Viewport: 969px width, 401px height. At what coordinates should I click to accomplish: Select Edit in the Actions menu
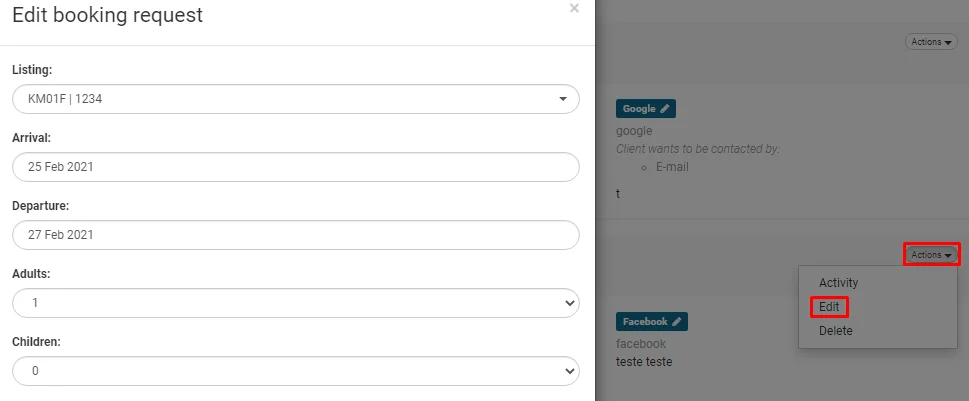pyautogui.click(x=829, y=307)
